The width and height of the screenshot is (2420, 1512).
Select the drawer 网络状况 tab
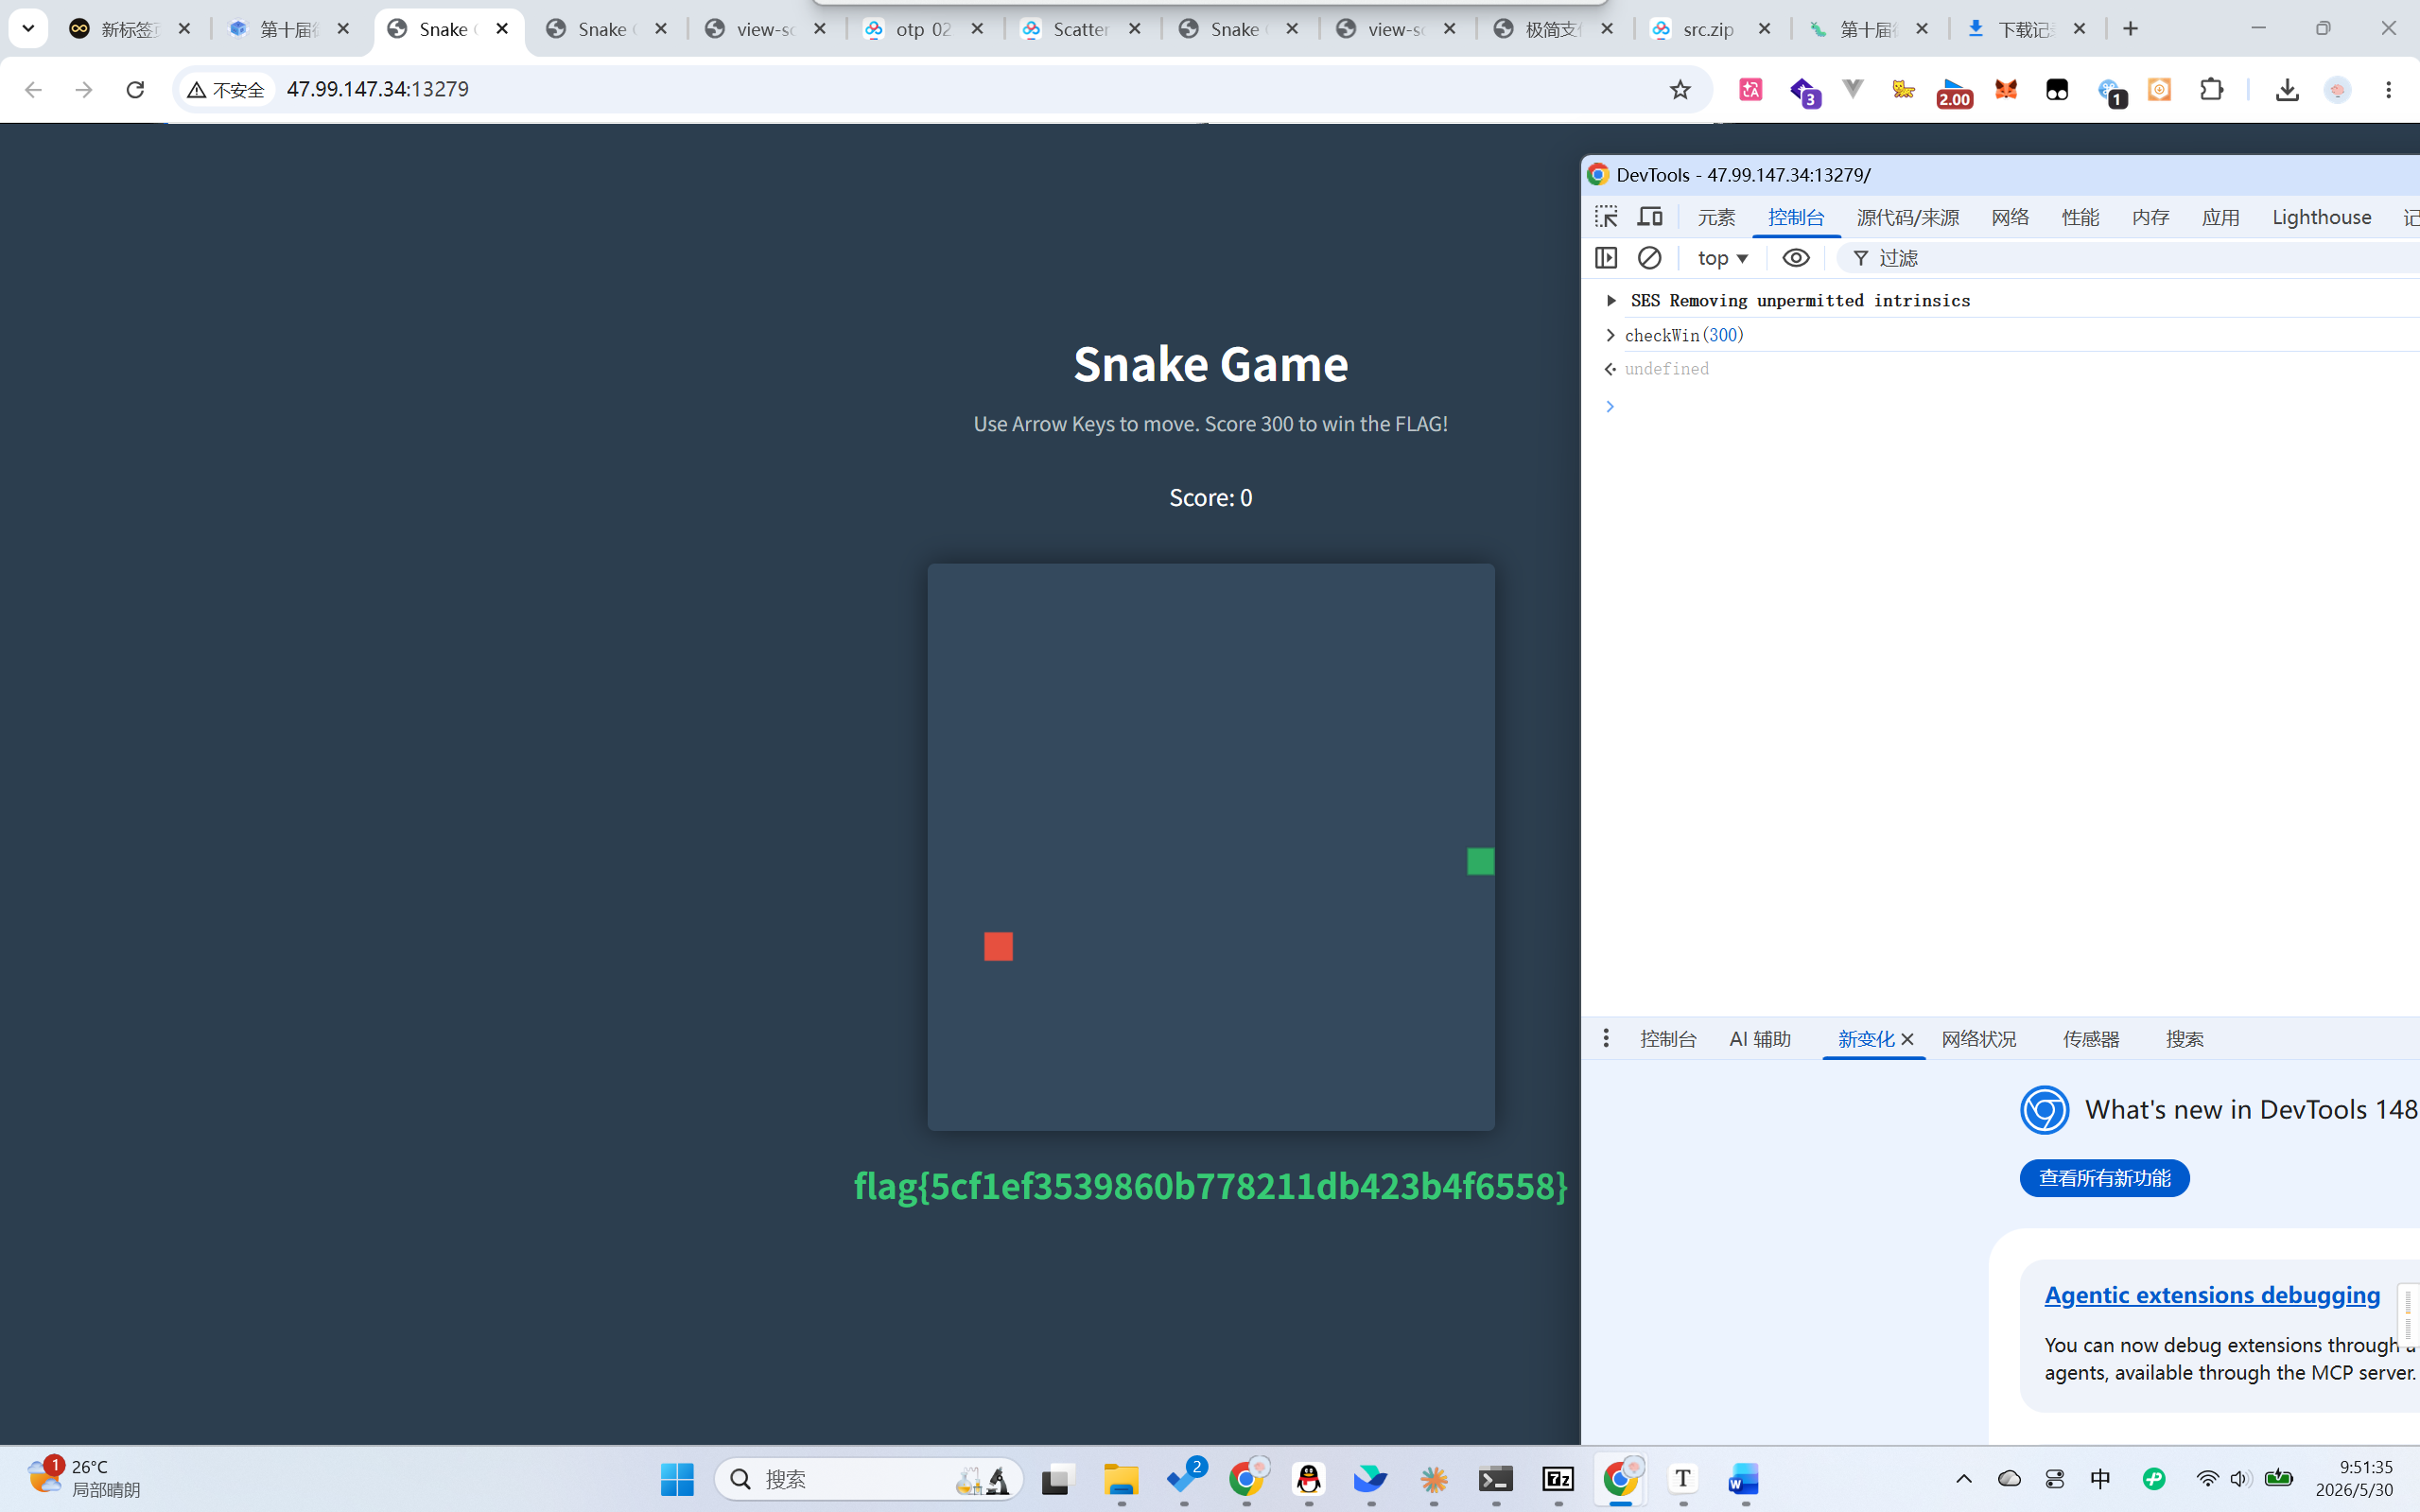1979,1039
